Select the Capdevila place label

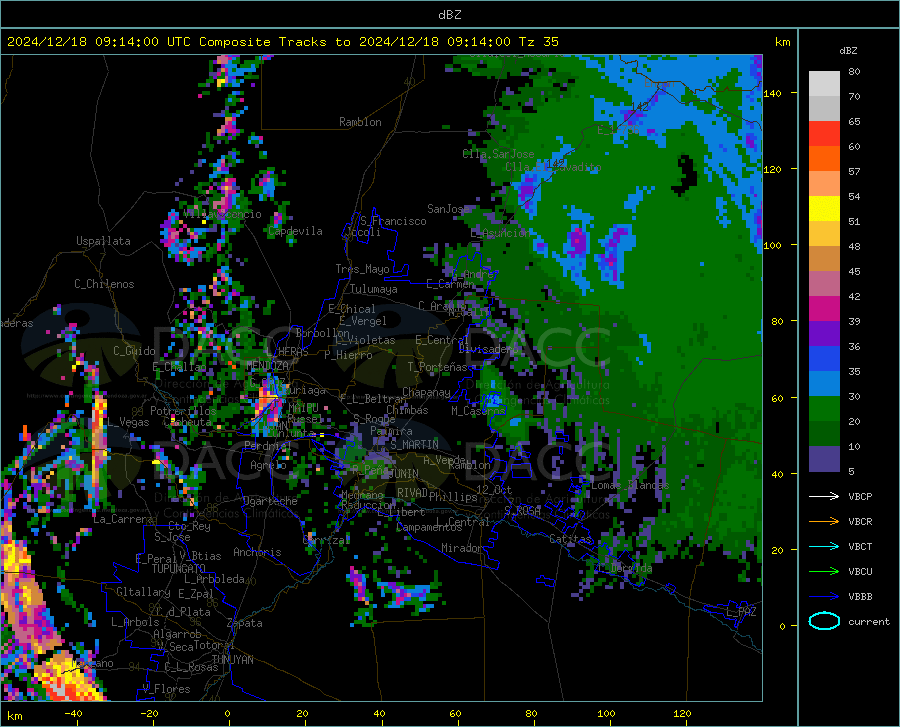[295, 231]
